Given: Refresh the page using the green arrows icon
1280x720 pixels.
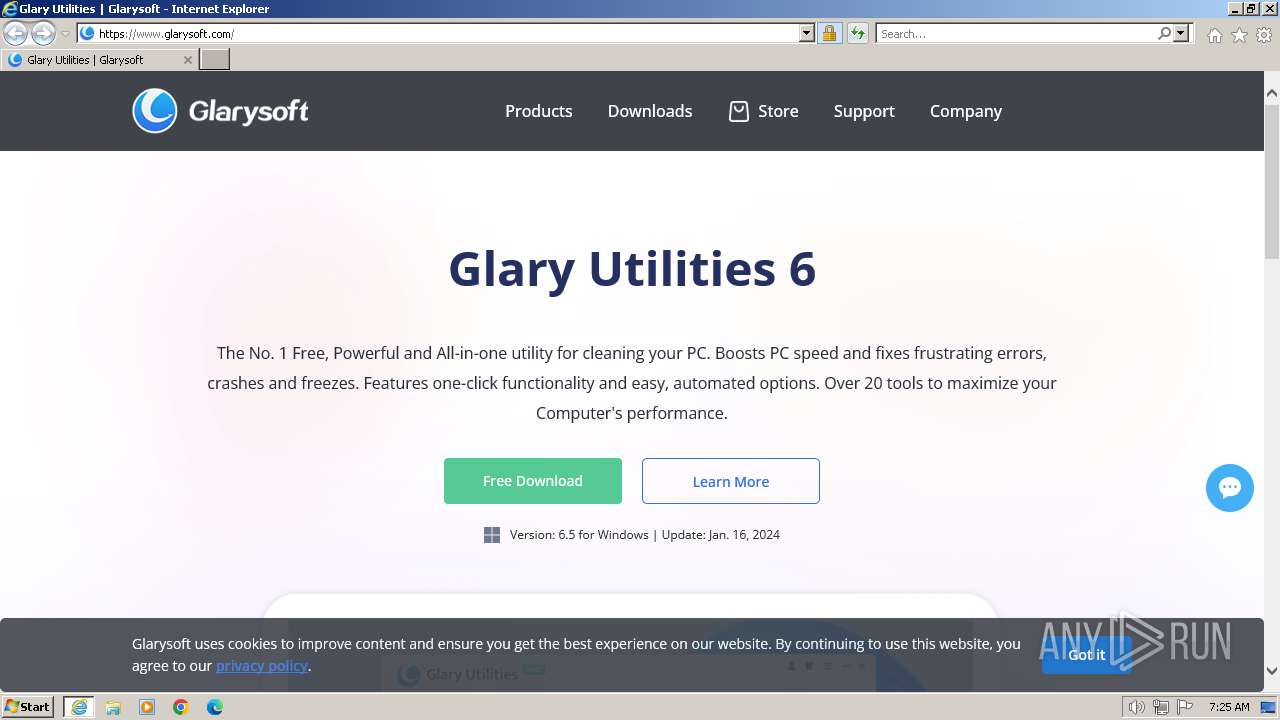Looking at the screenshot, I should 858,34.
